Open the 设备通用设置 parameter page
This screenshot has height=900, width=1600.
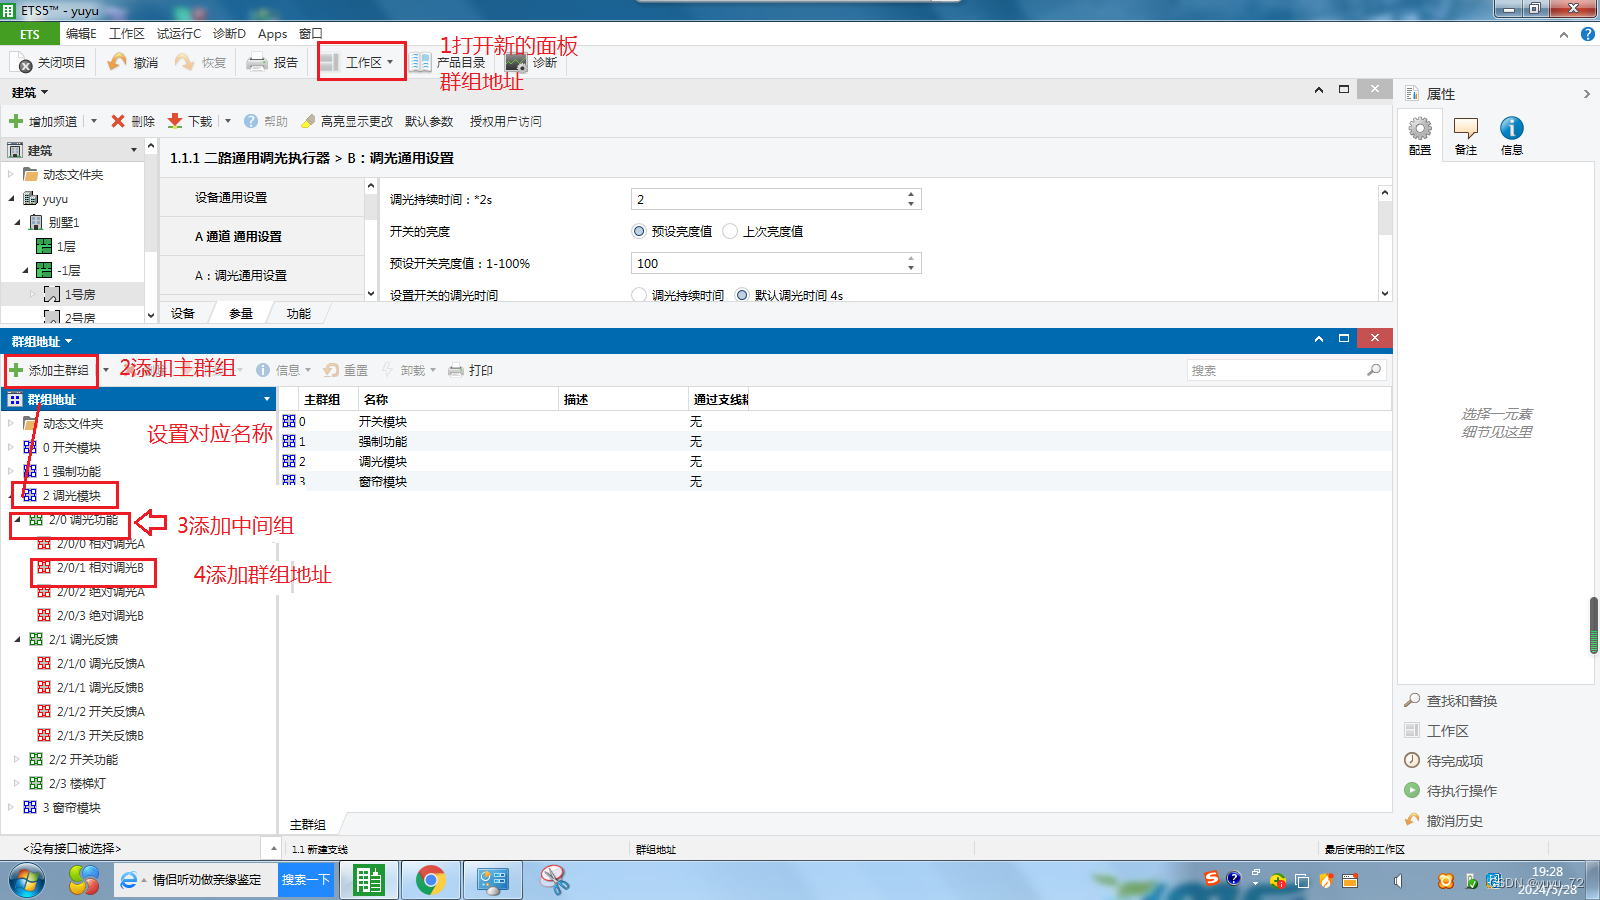(x=262, y=197)
